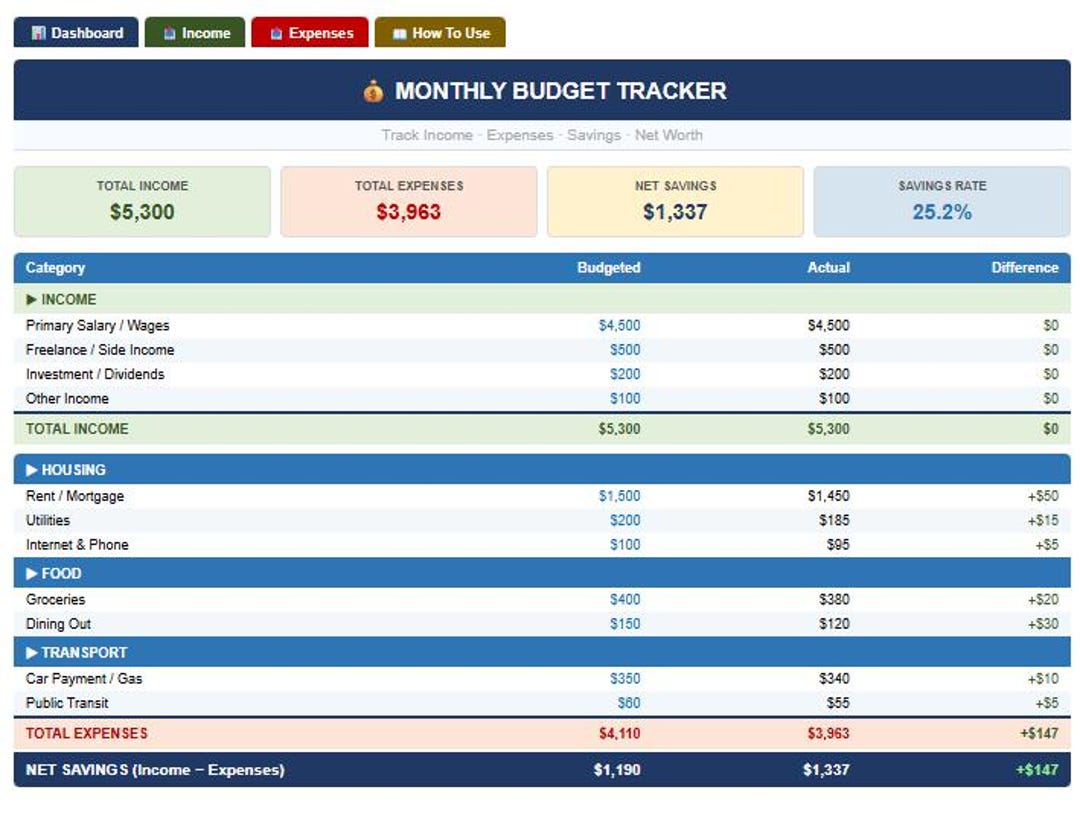1080x813 pixels.
Task: Edit Car Payment / Gas budgeted $350 cell
Action: pyautogui.click(x=625, y=679)
